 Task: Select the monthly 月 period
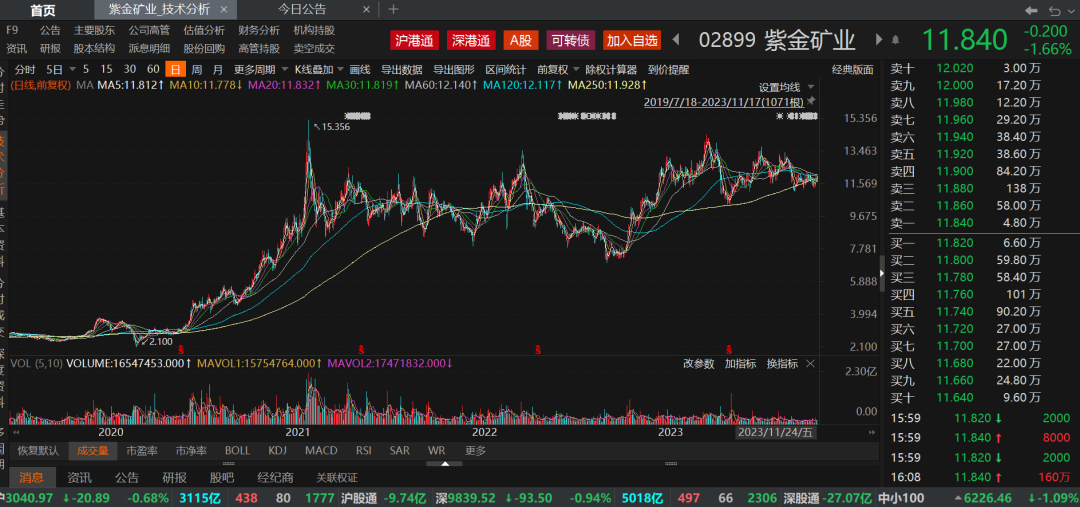[x=218, y=70]
